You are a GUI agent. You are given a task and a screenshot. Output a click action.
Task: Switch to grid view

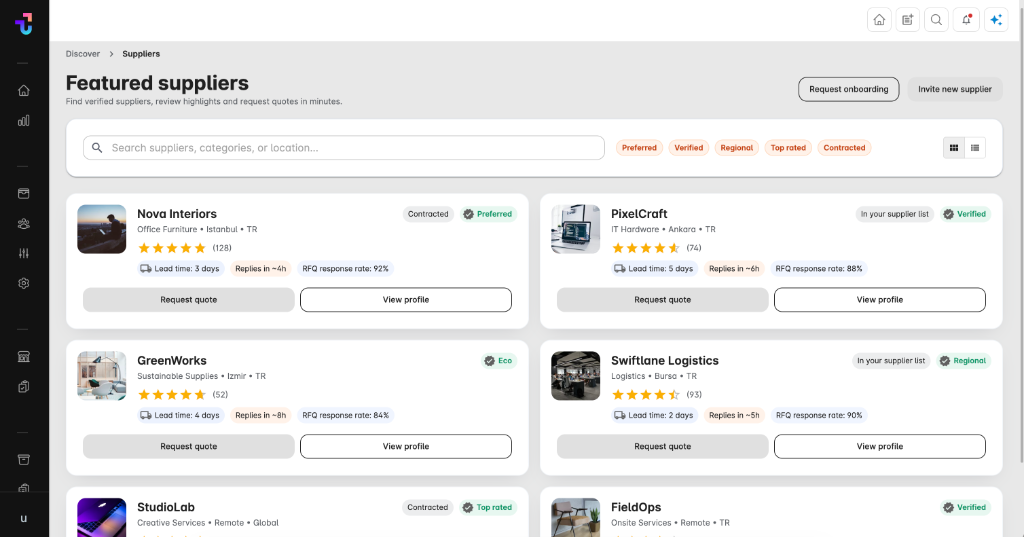[953, 148]
